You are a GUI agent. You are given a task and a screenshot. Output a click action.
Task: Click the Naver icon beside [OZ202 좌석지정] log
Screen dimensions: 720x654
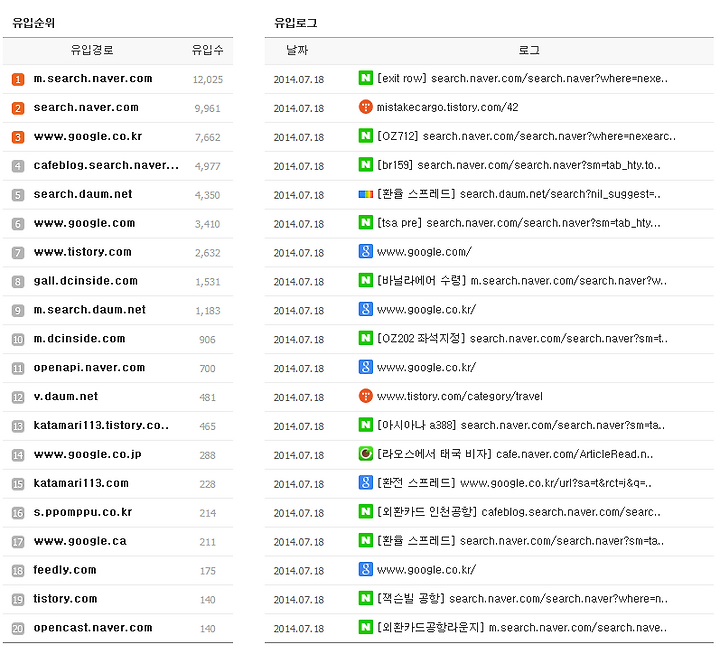(x=366, y=338)
